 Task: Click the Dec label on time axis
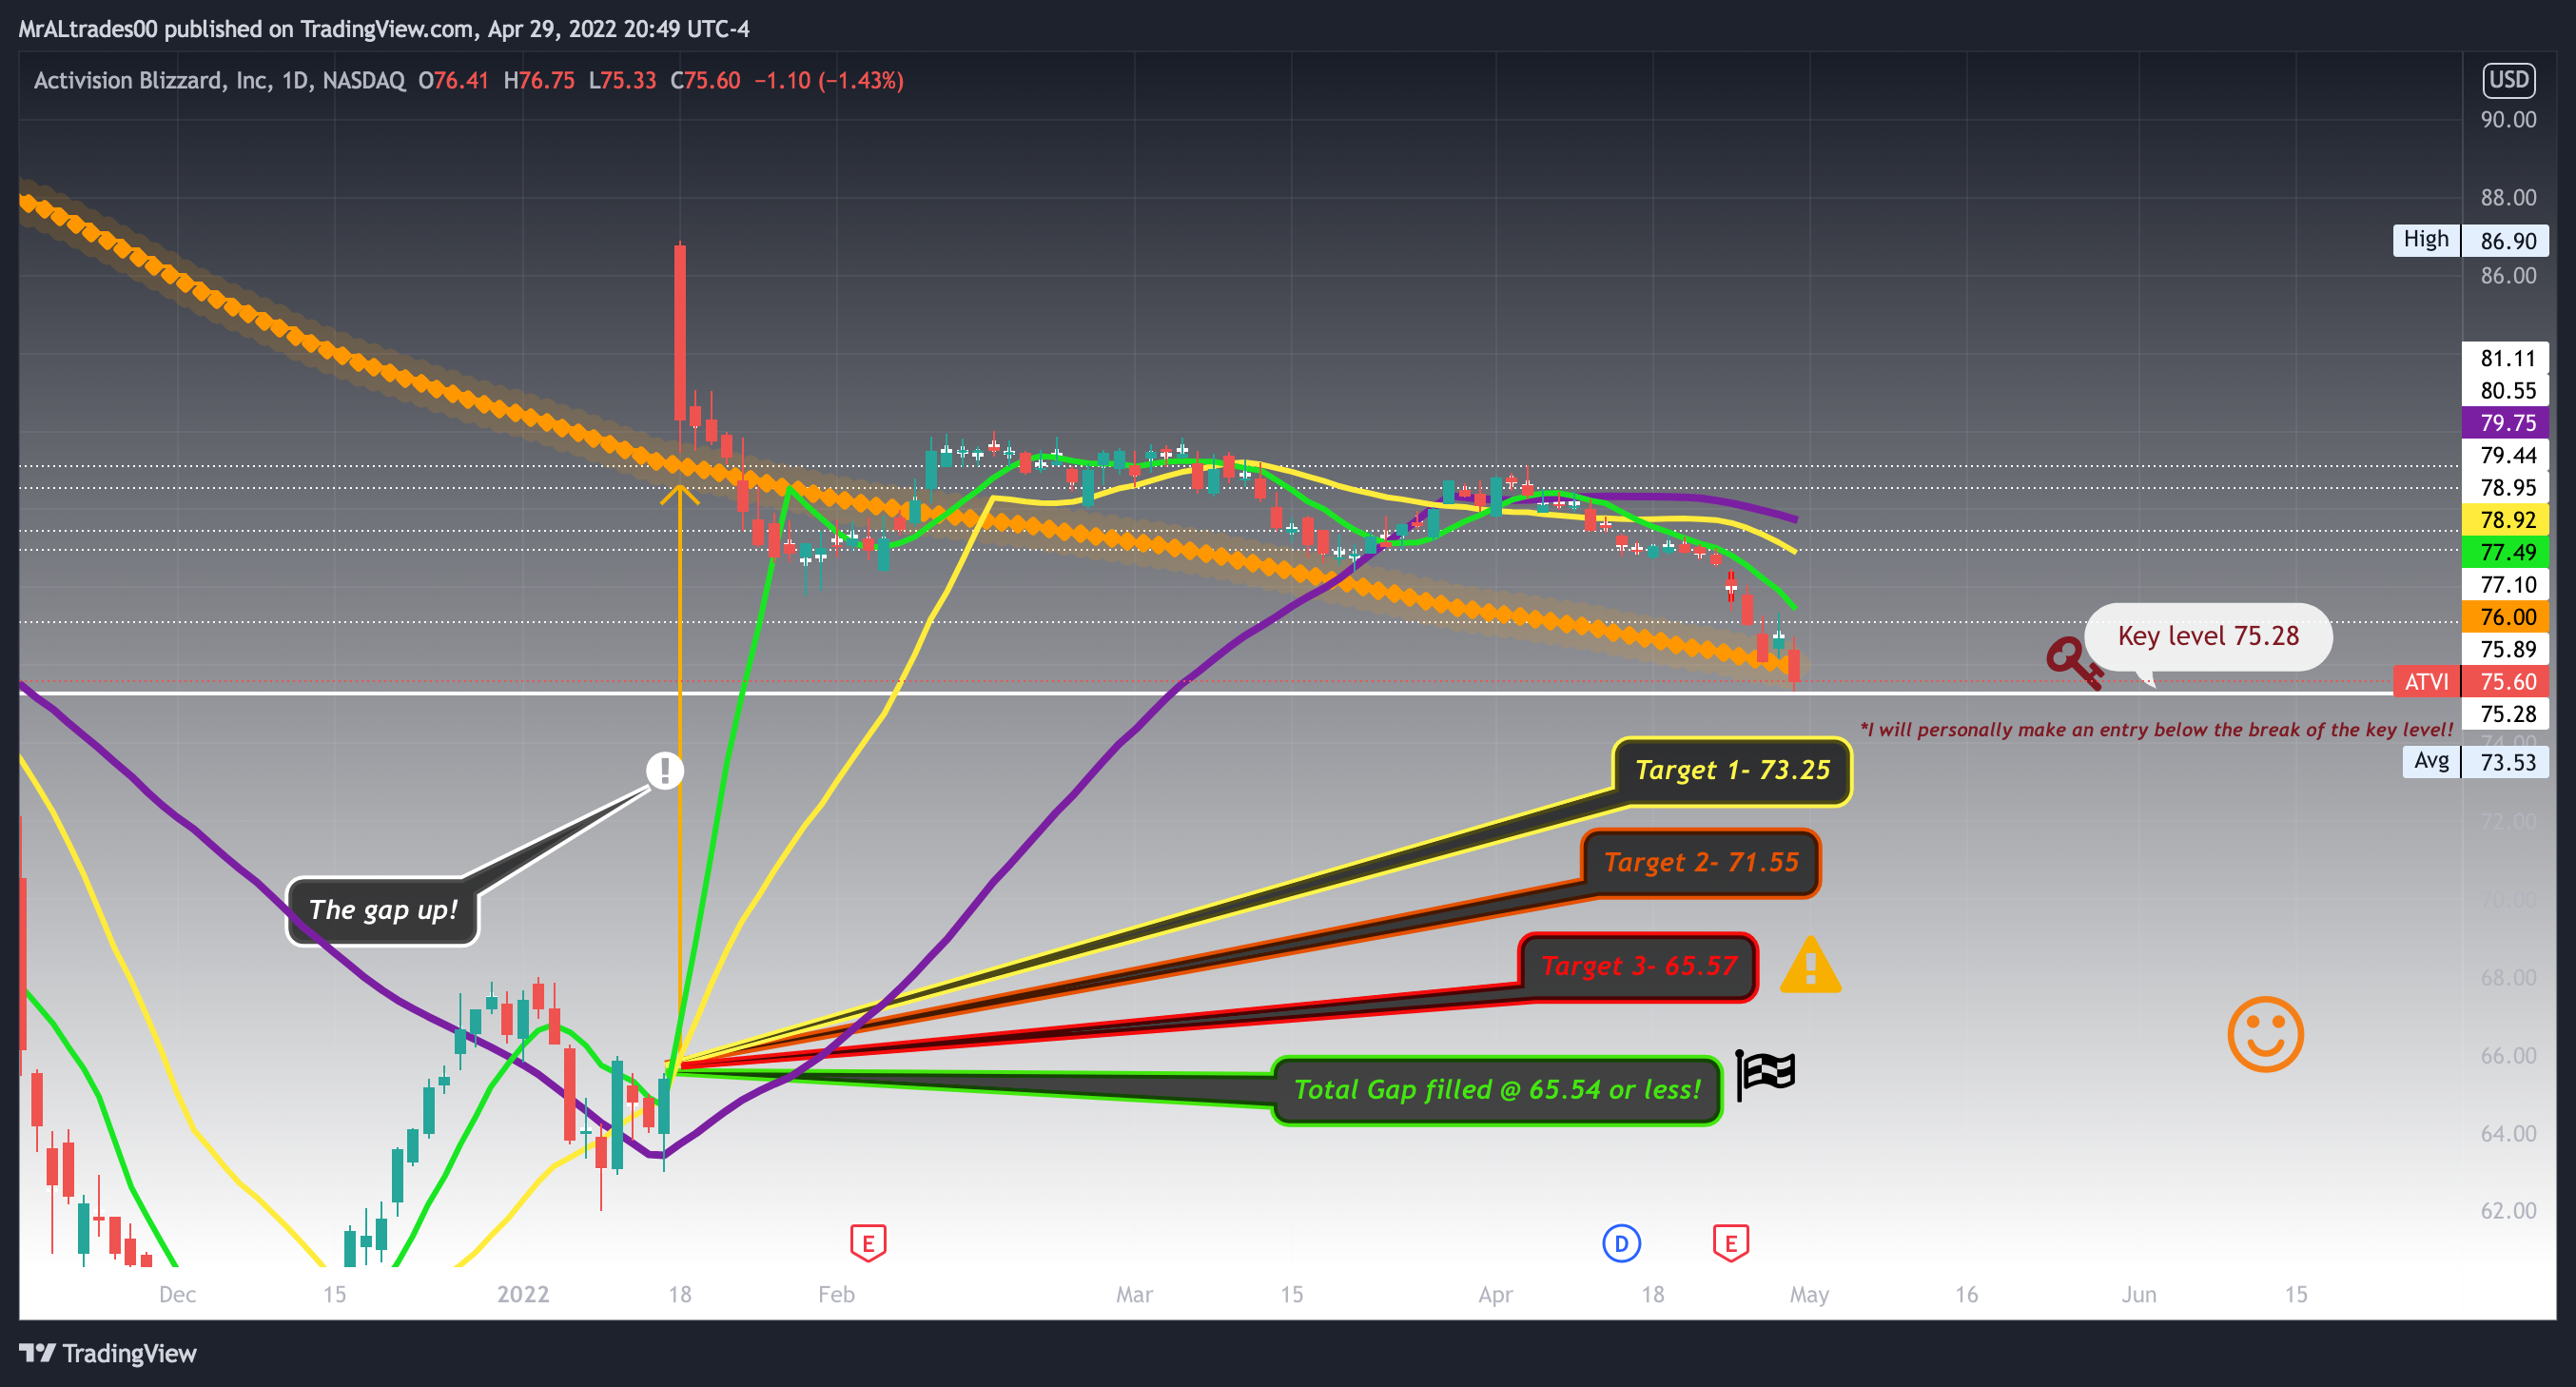click(177, 1294)
